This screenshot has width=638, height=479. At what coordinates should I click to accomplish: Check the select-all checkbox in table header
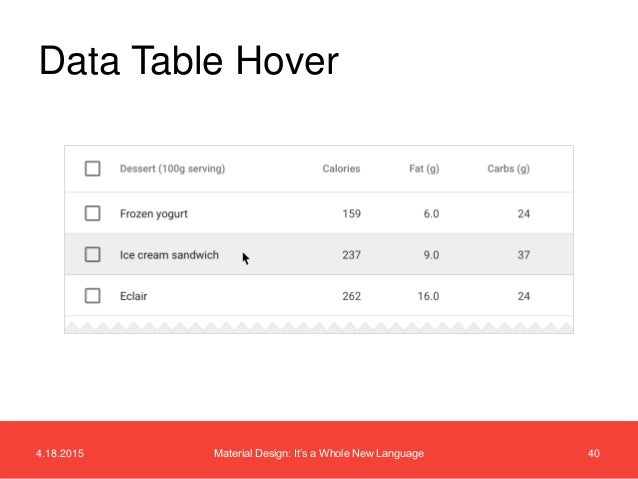coord(92,168)
